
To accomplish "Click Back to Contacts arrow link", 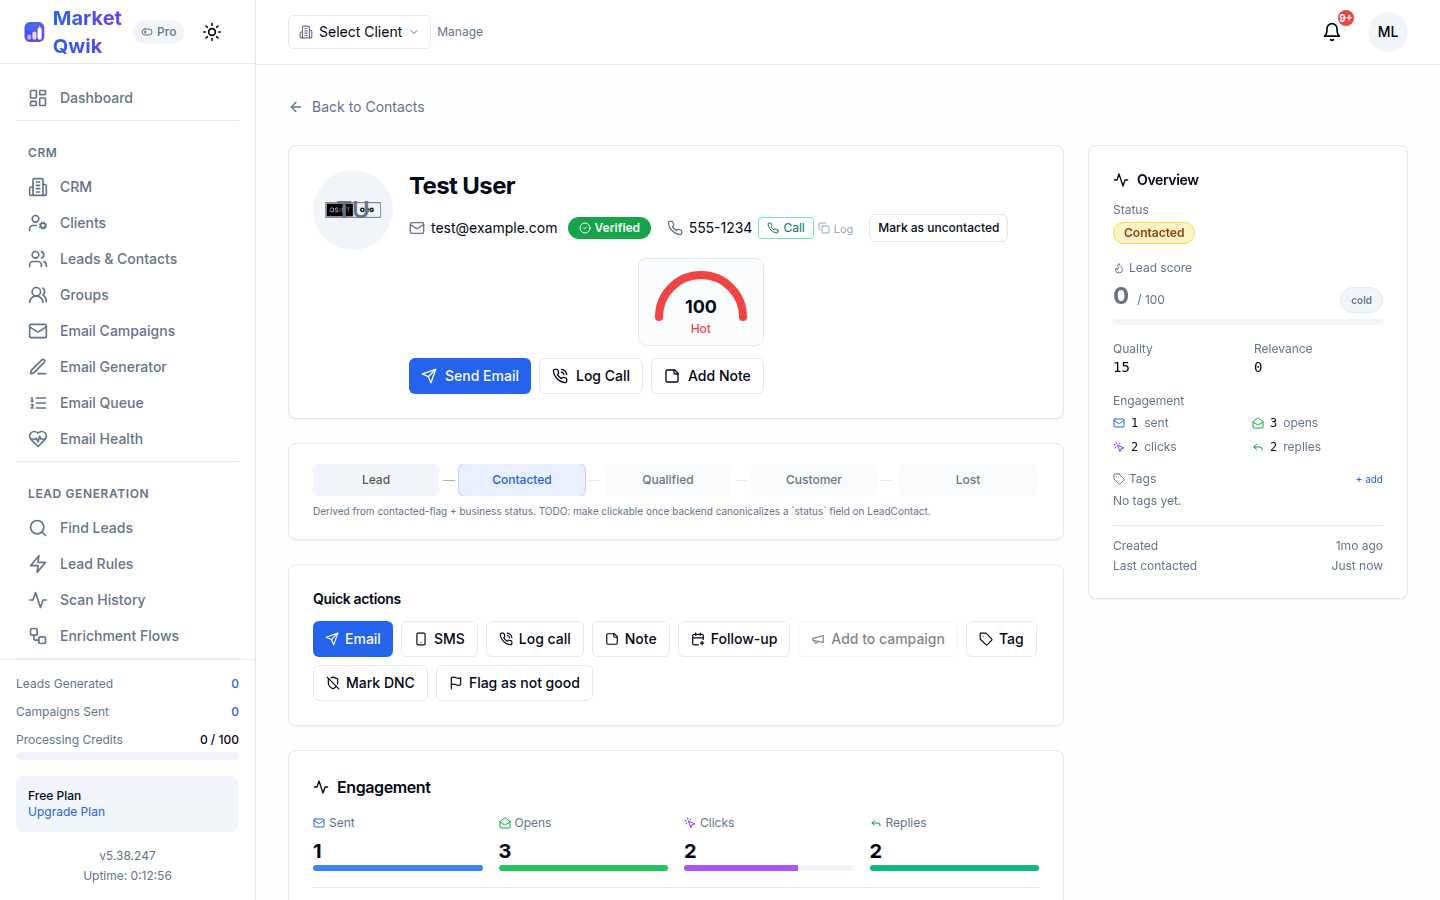I will [357, 107].
